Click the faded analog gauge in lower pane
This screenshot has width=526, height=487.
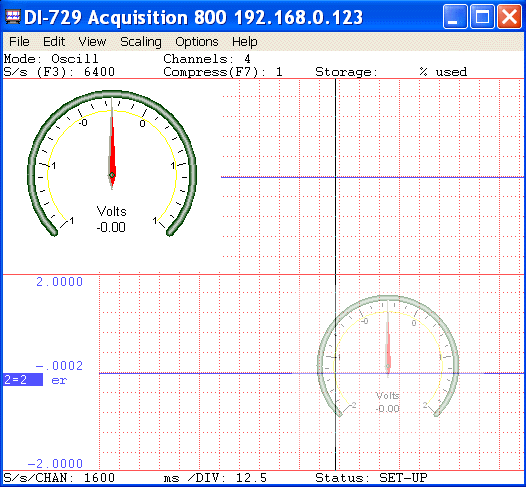click(x=388, y=356)
